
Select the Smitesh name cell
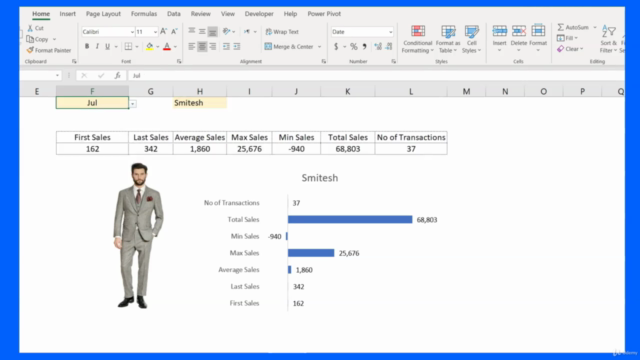(200, 103)
